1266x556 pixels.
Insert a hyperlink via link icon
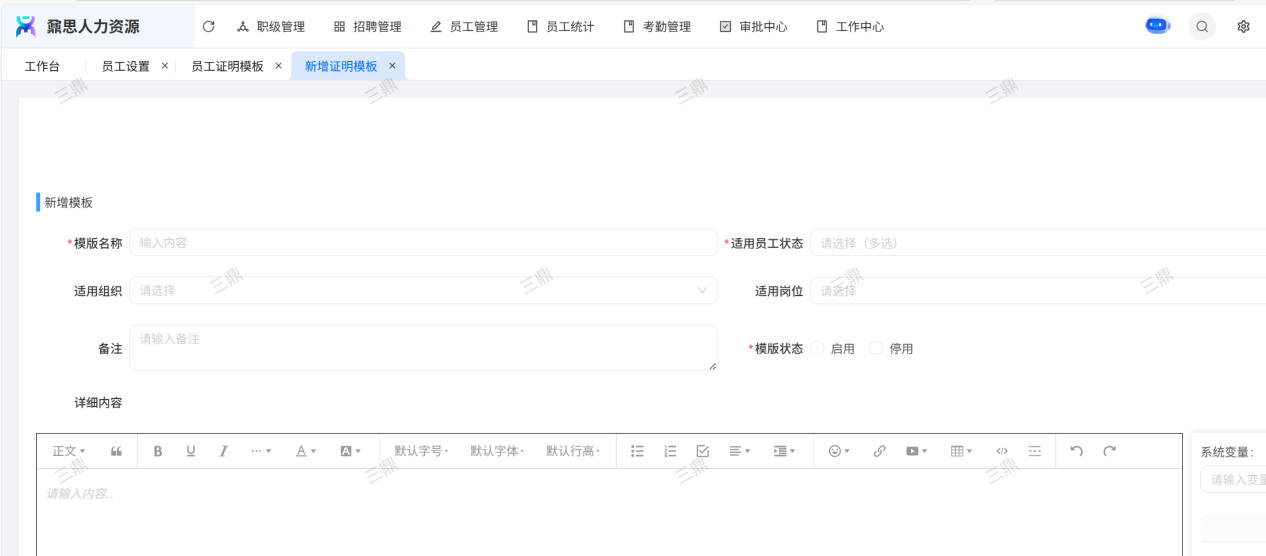click(x=880, y=451)
